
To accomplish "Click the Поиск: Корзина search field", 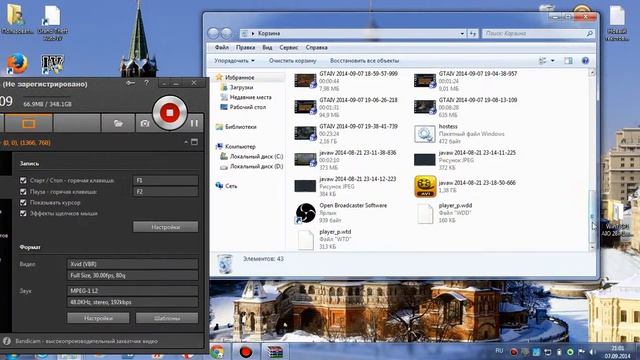I will [x=538, y=33].
